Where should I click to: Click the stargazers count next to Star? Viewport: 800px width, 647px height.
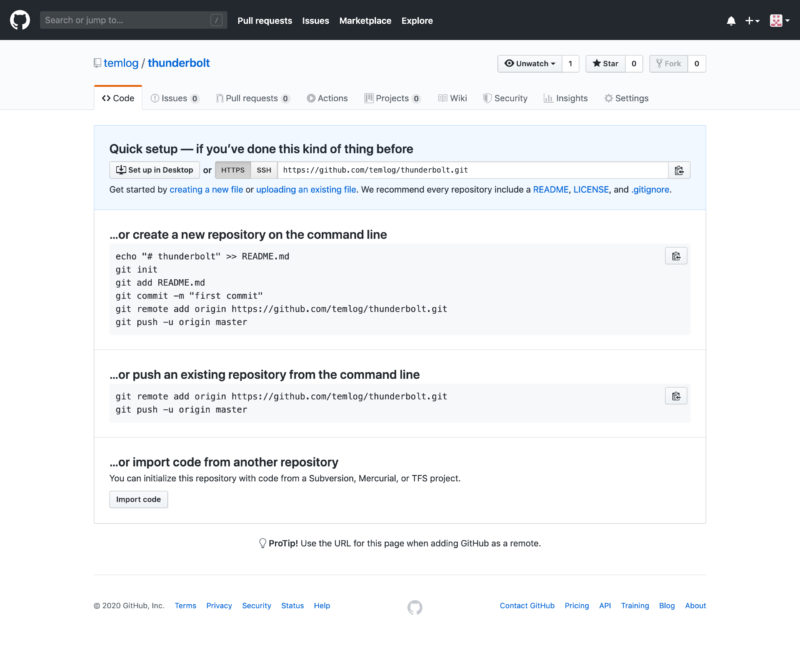[634, 64]
